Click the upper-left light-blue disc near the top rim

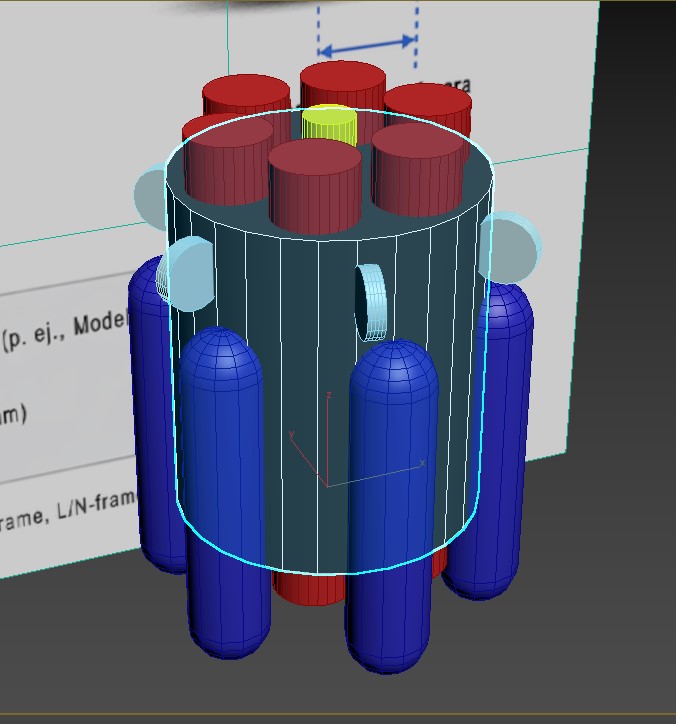(x=150, y=198)
